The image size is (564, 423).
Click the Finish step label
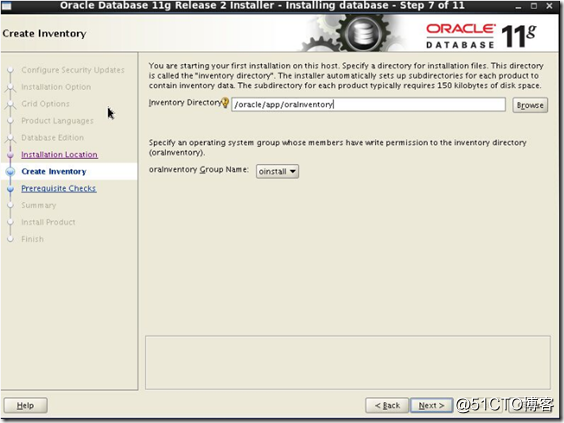32,239
